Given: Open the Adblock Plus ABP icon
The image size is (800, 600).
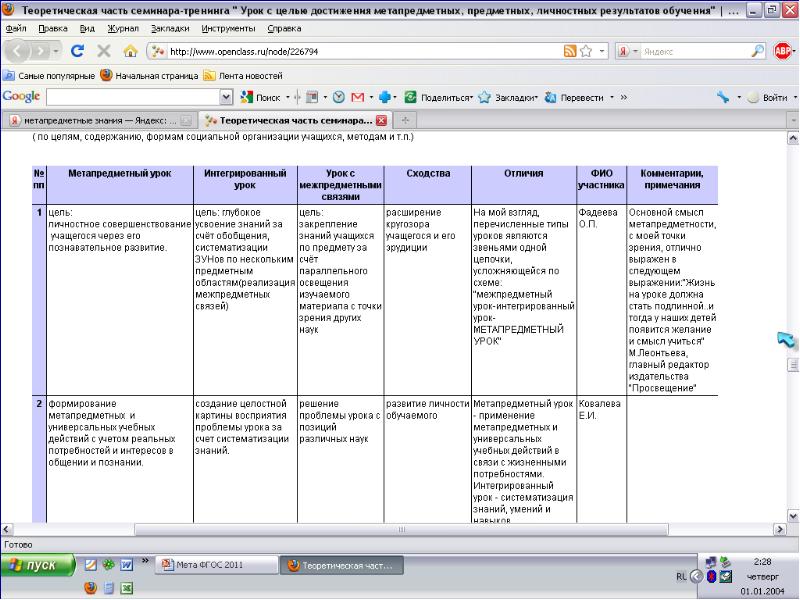Looking at the screenshot, I should click(x=784, y=50).
